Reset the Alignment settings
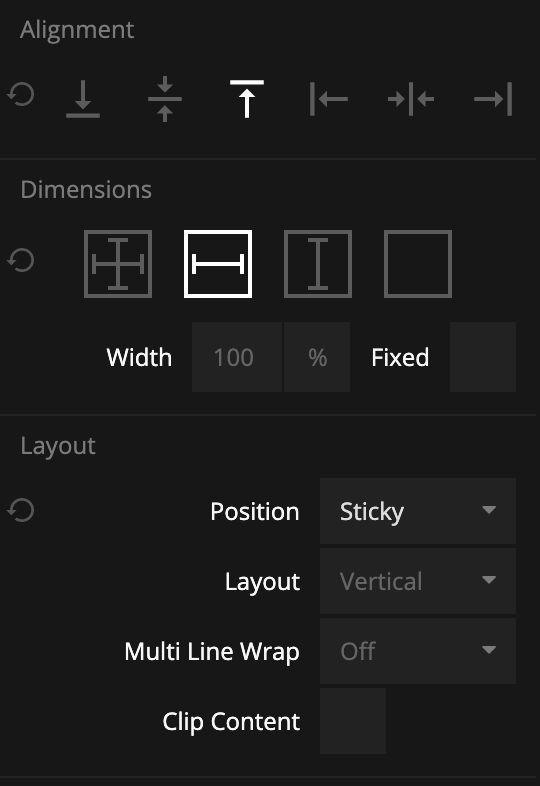This screenshot has width=540, height=786. pyautogui.click(x=21, y=95)
